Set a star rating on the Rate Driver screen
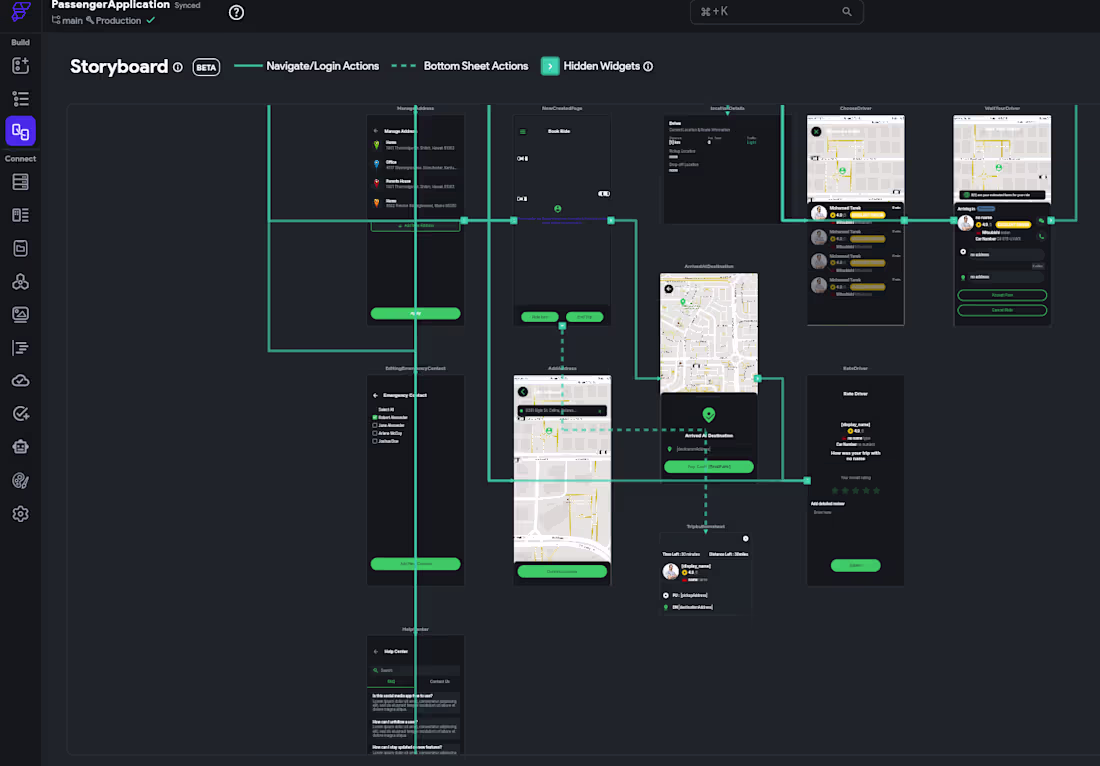Image resolution: width=1100 pixels, height=766 pixels. (855, 489)
